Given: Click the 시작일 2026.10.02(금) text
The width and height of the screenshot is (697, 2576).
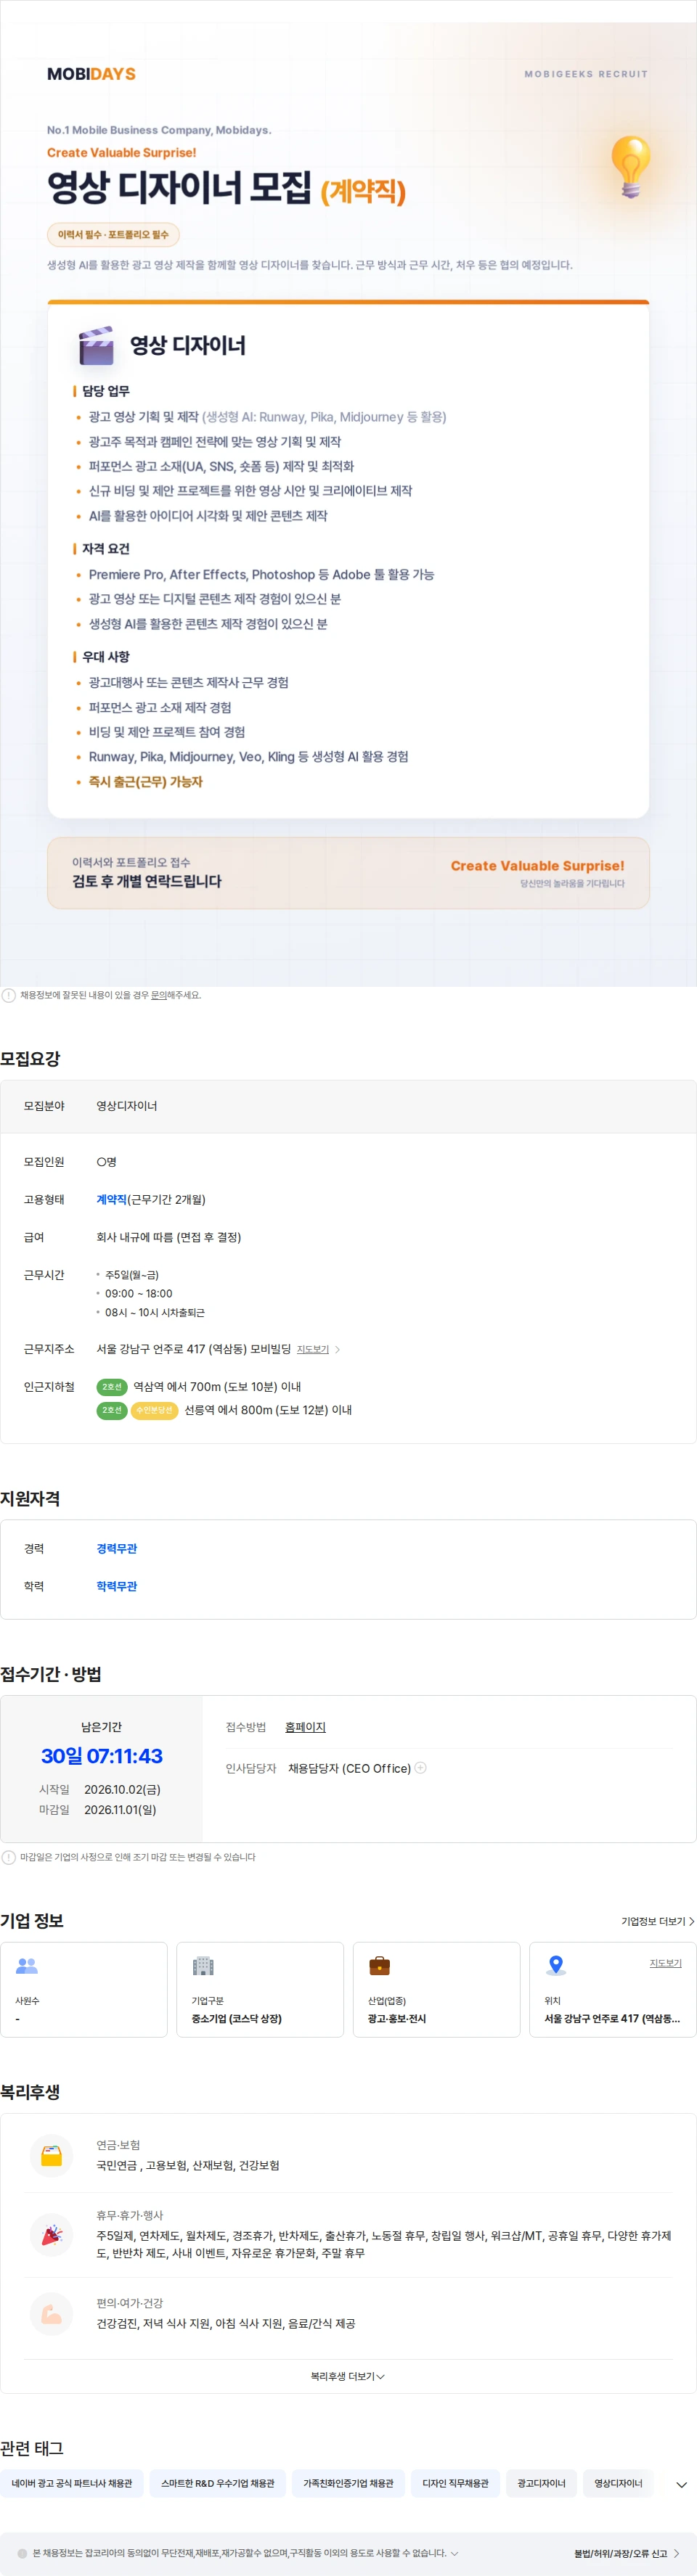Looking at the screenshot, I should tap(100, 1789).
